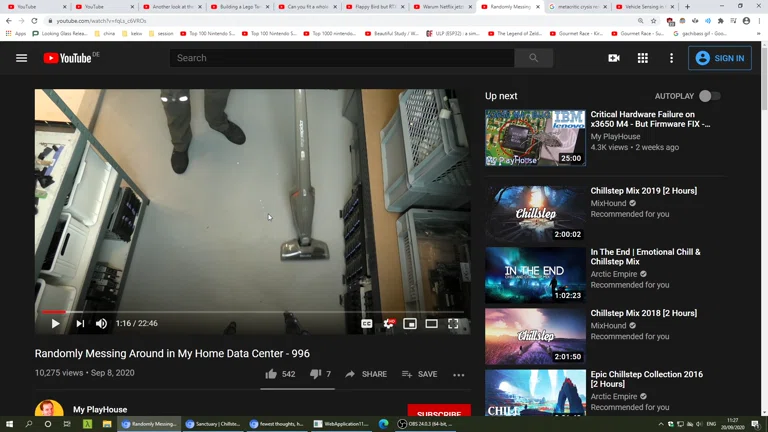Click the search magnifier button

pyautogui.click(x=533, y=58)
